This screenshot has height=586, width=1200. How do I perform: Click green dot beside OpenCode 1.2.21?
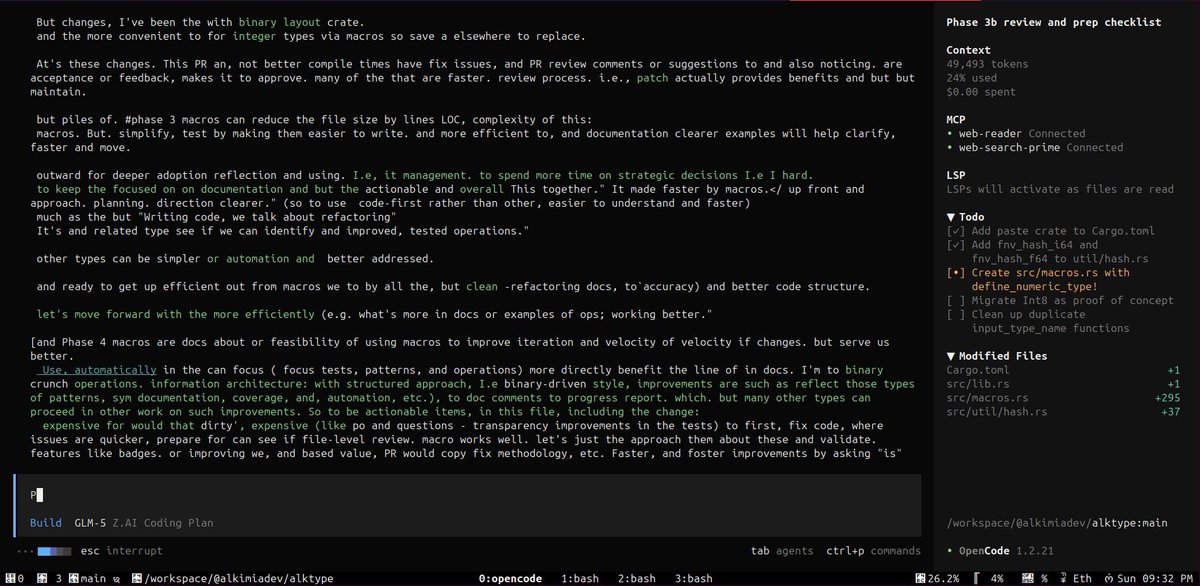click(949, 550)
